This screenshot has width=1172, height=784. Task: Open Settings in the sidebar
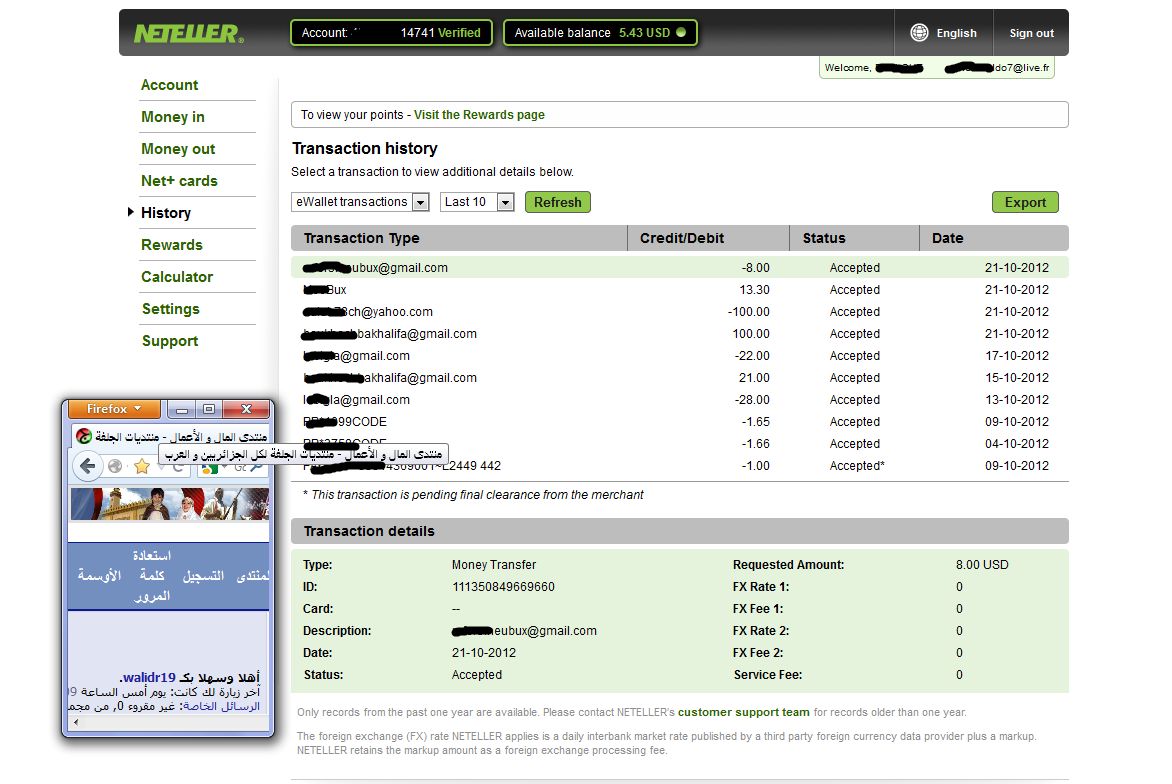pos(170,309)
